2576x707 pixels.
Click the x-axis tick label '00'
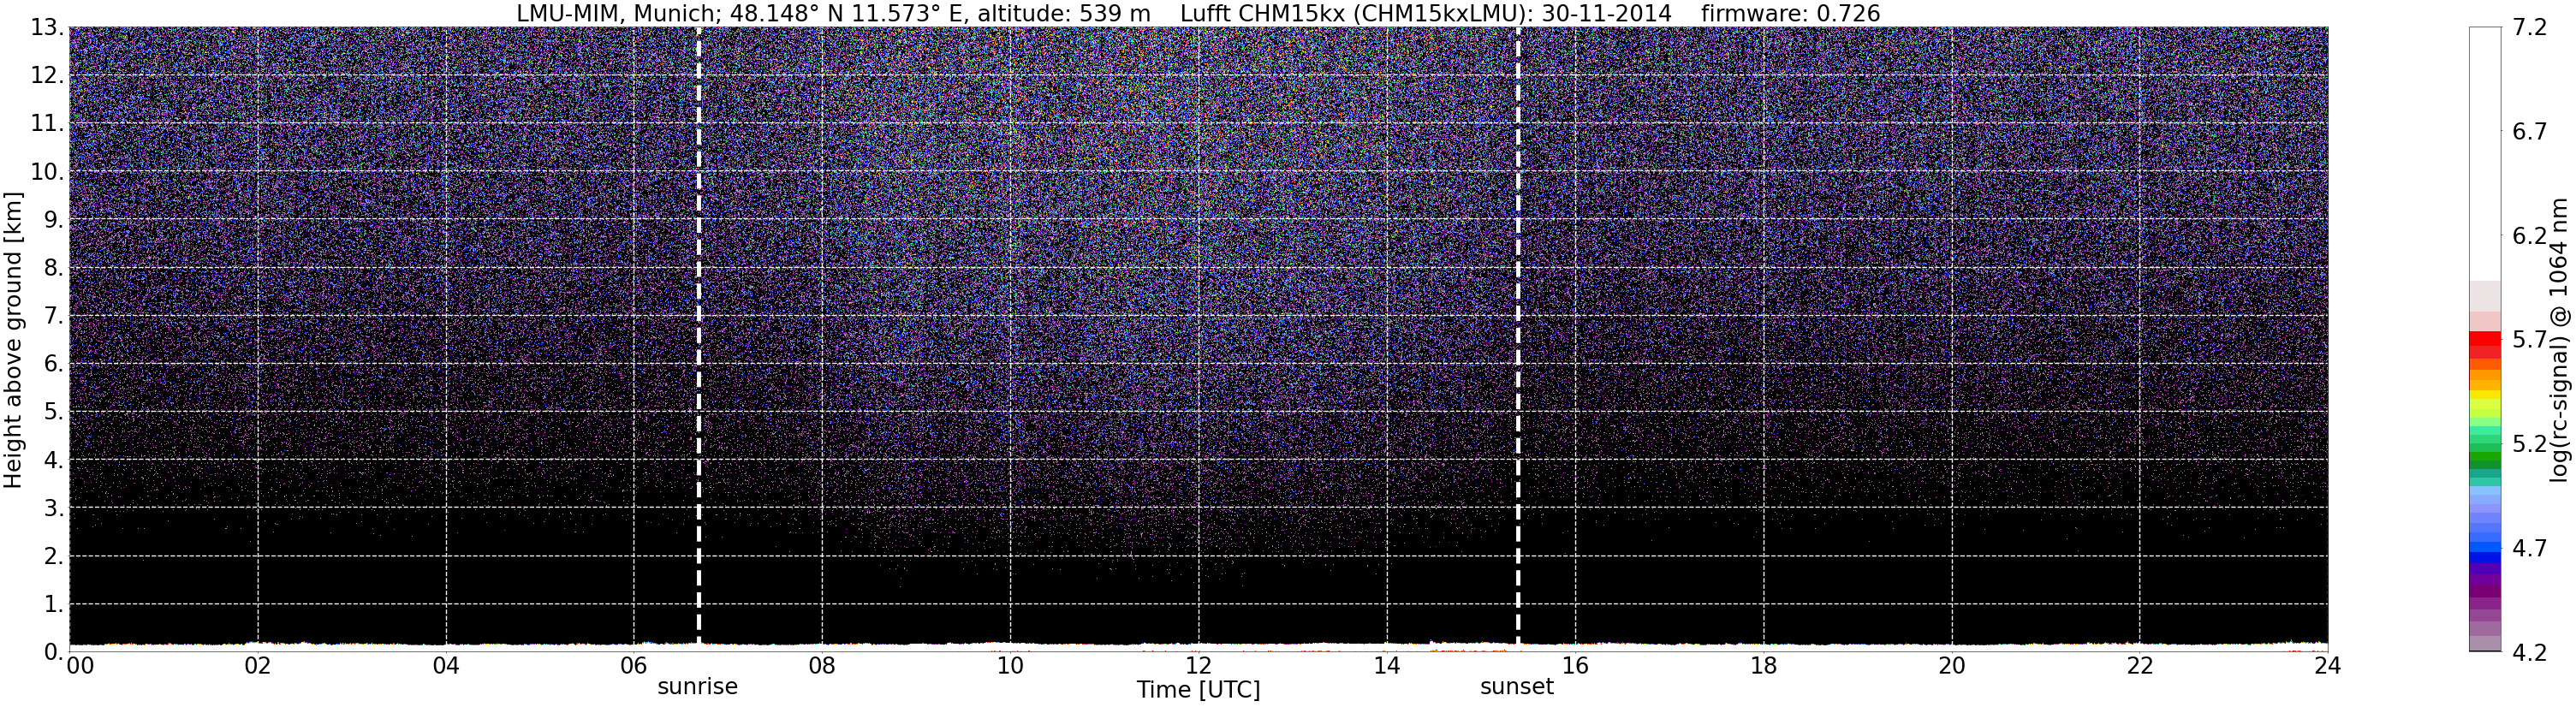coord(80,666)
